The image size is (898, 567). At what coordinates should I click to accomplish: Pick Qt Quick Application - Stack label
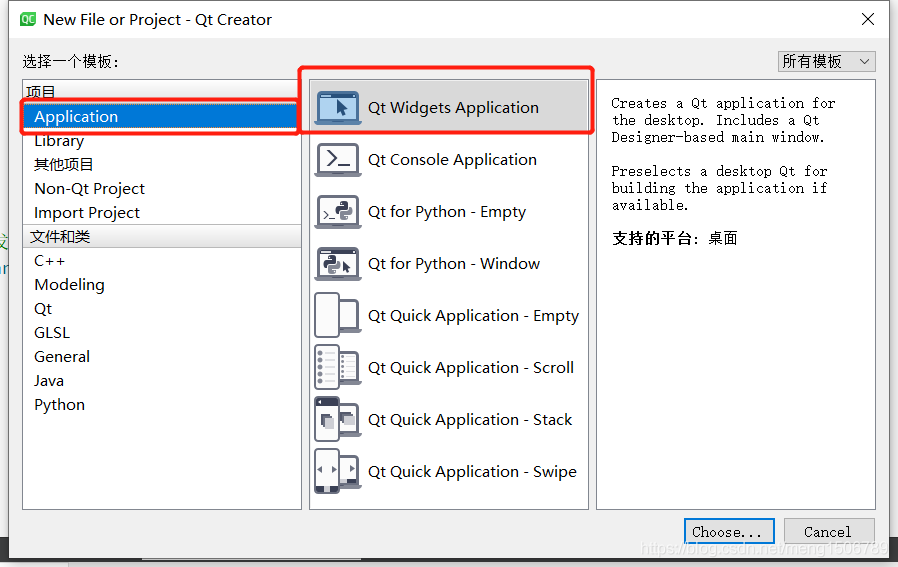point(470,420)
